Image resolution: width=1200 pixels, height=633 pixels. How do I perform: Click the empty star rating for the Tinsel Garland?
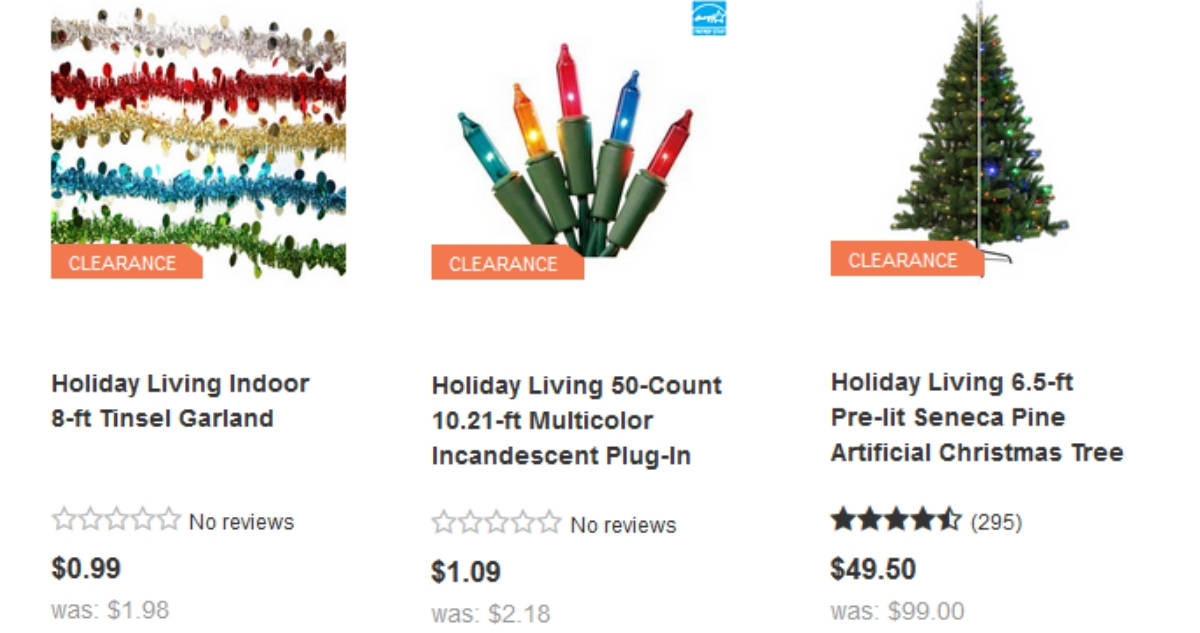tap(116, 520)
